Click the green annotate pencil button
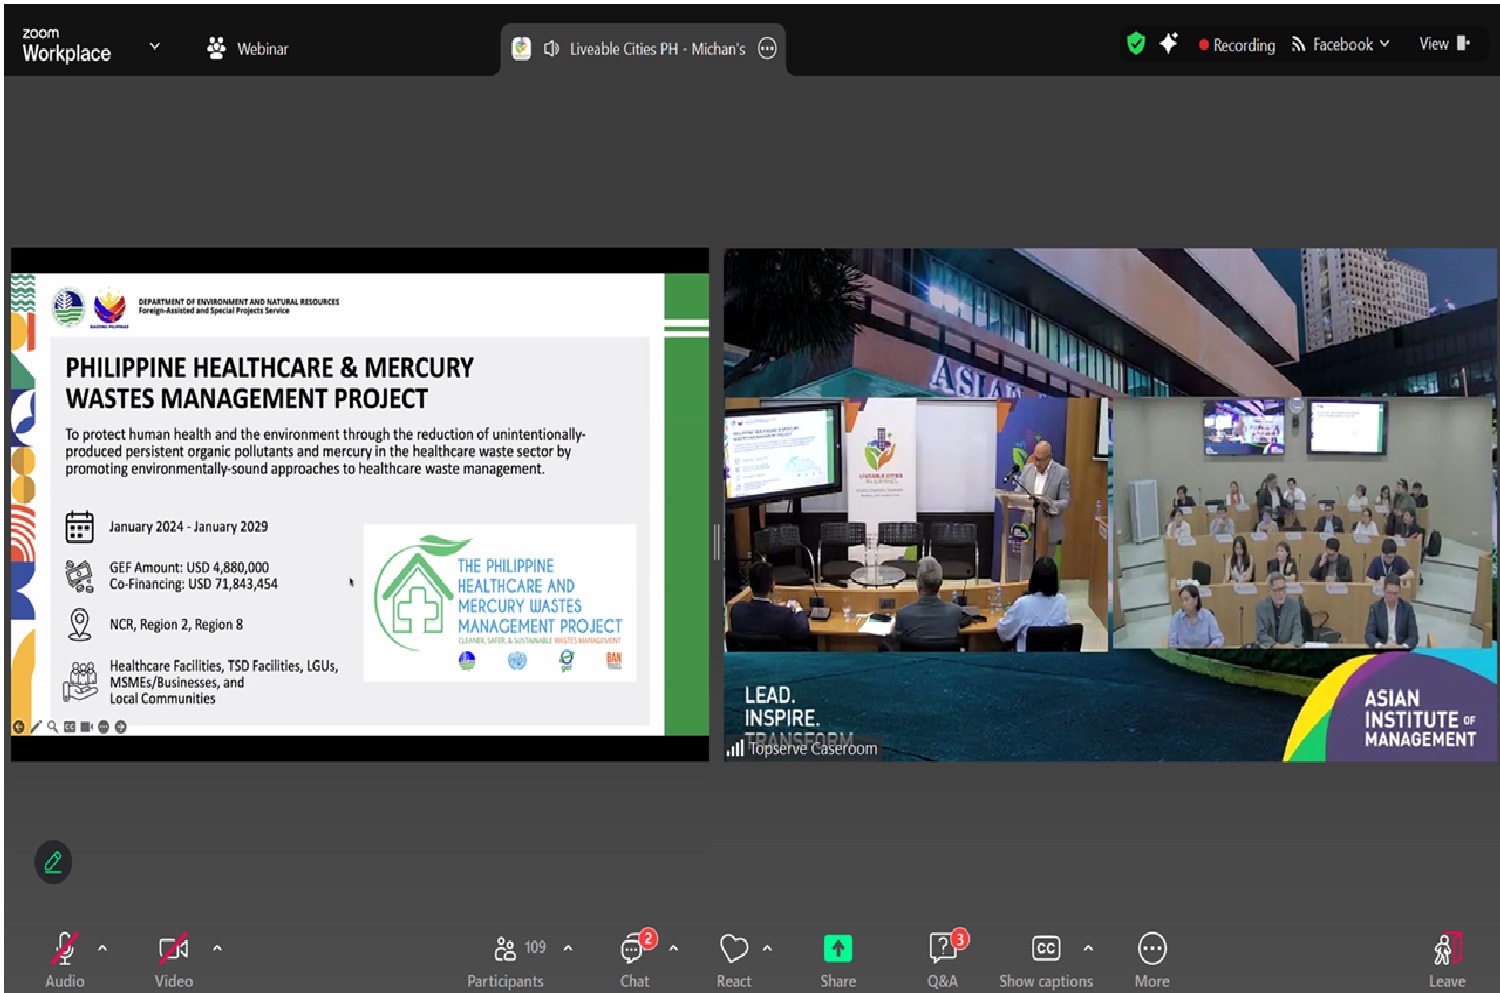 (x=53, y=862)
